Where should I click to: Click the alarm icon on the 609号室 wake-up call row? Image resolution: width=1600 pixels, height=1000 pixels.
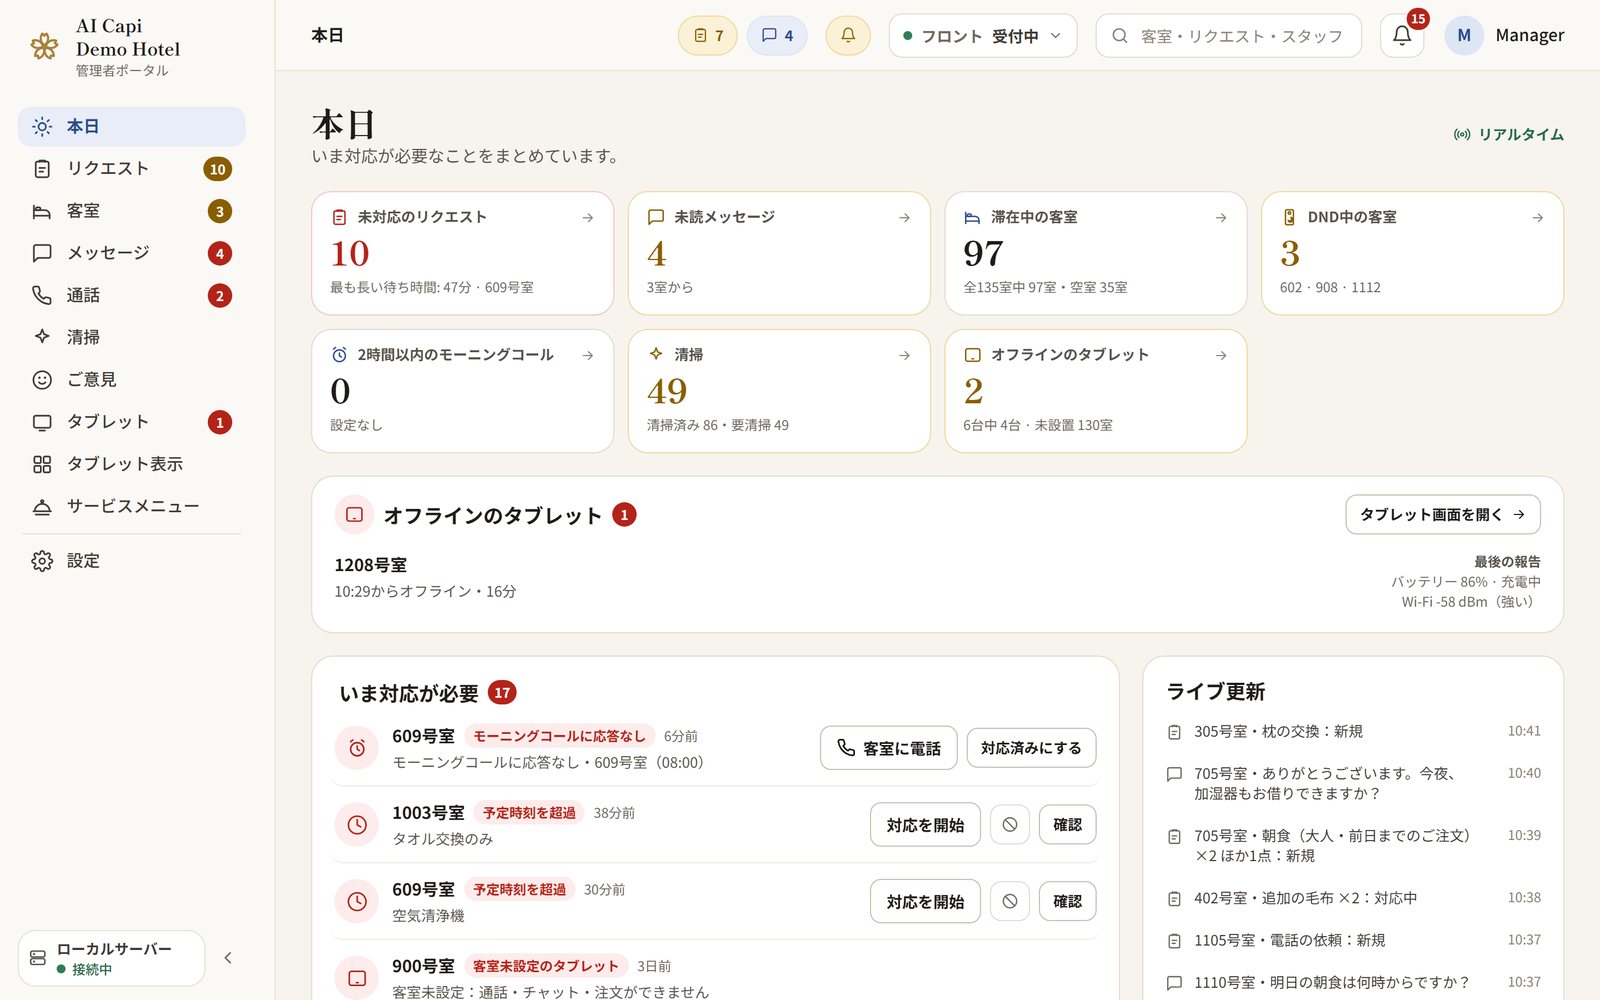[357, 748]
